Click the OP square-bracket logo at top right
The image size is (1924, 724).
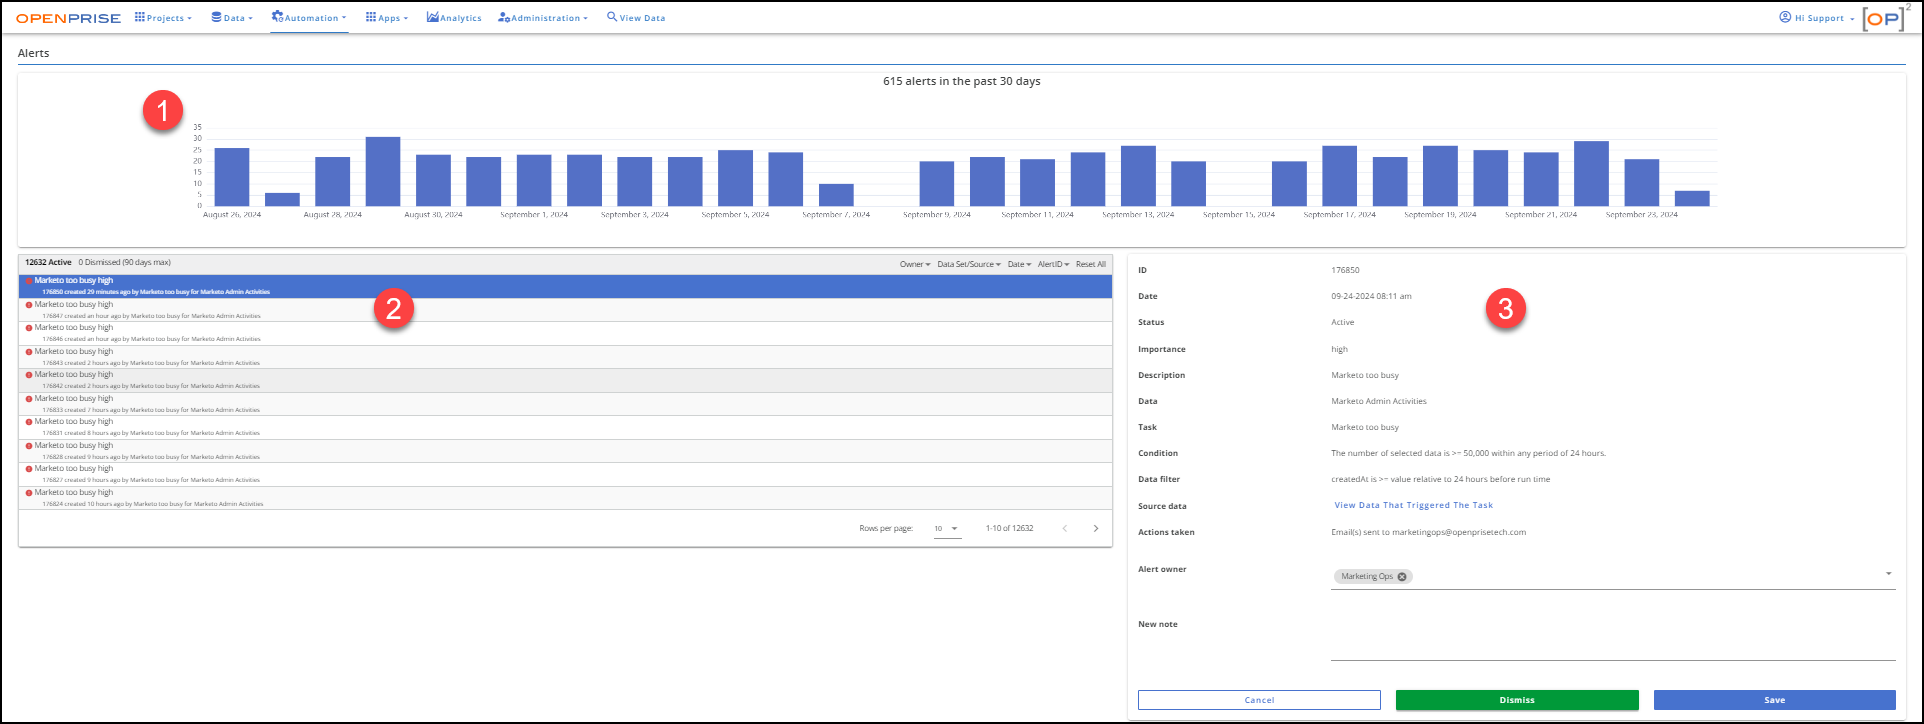1887,18
